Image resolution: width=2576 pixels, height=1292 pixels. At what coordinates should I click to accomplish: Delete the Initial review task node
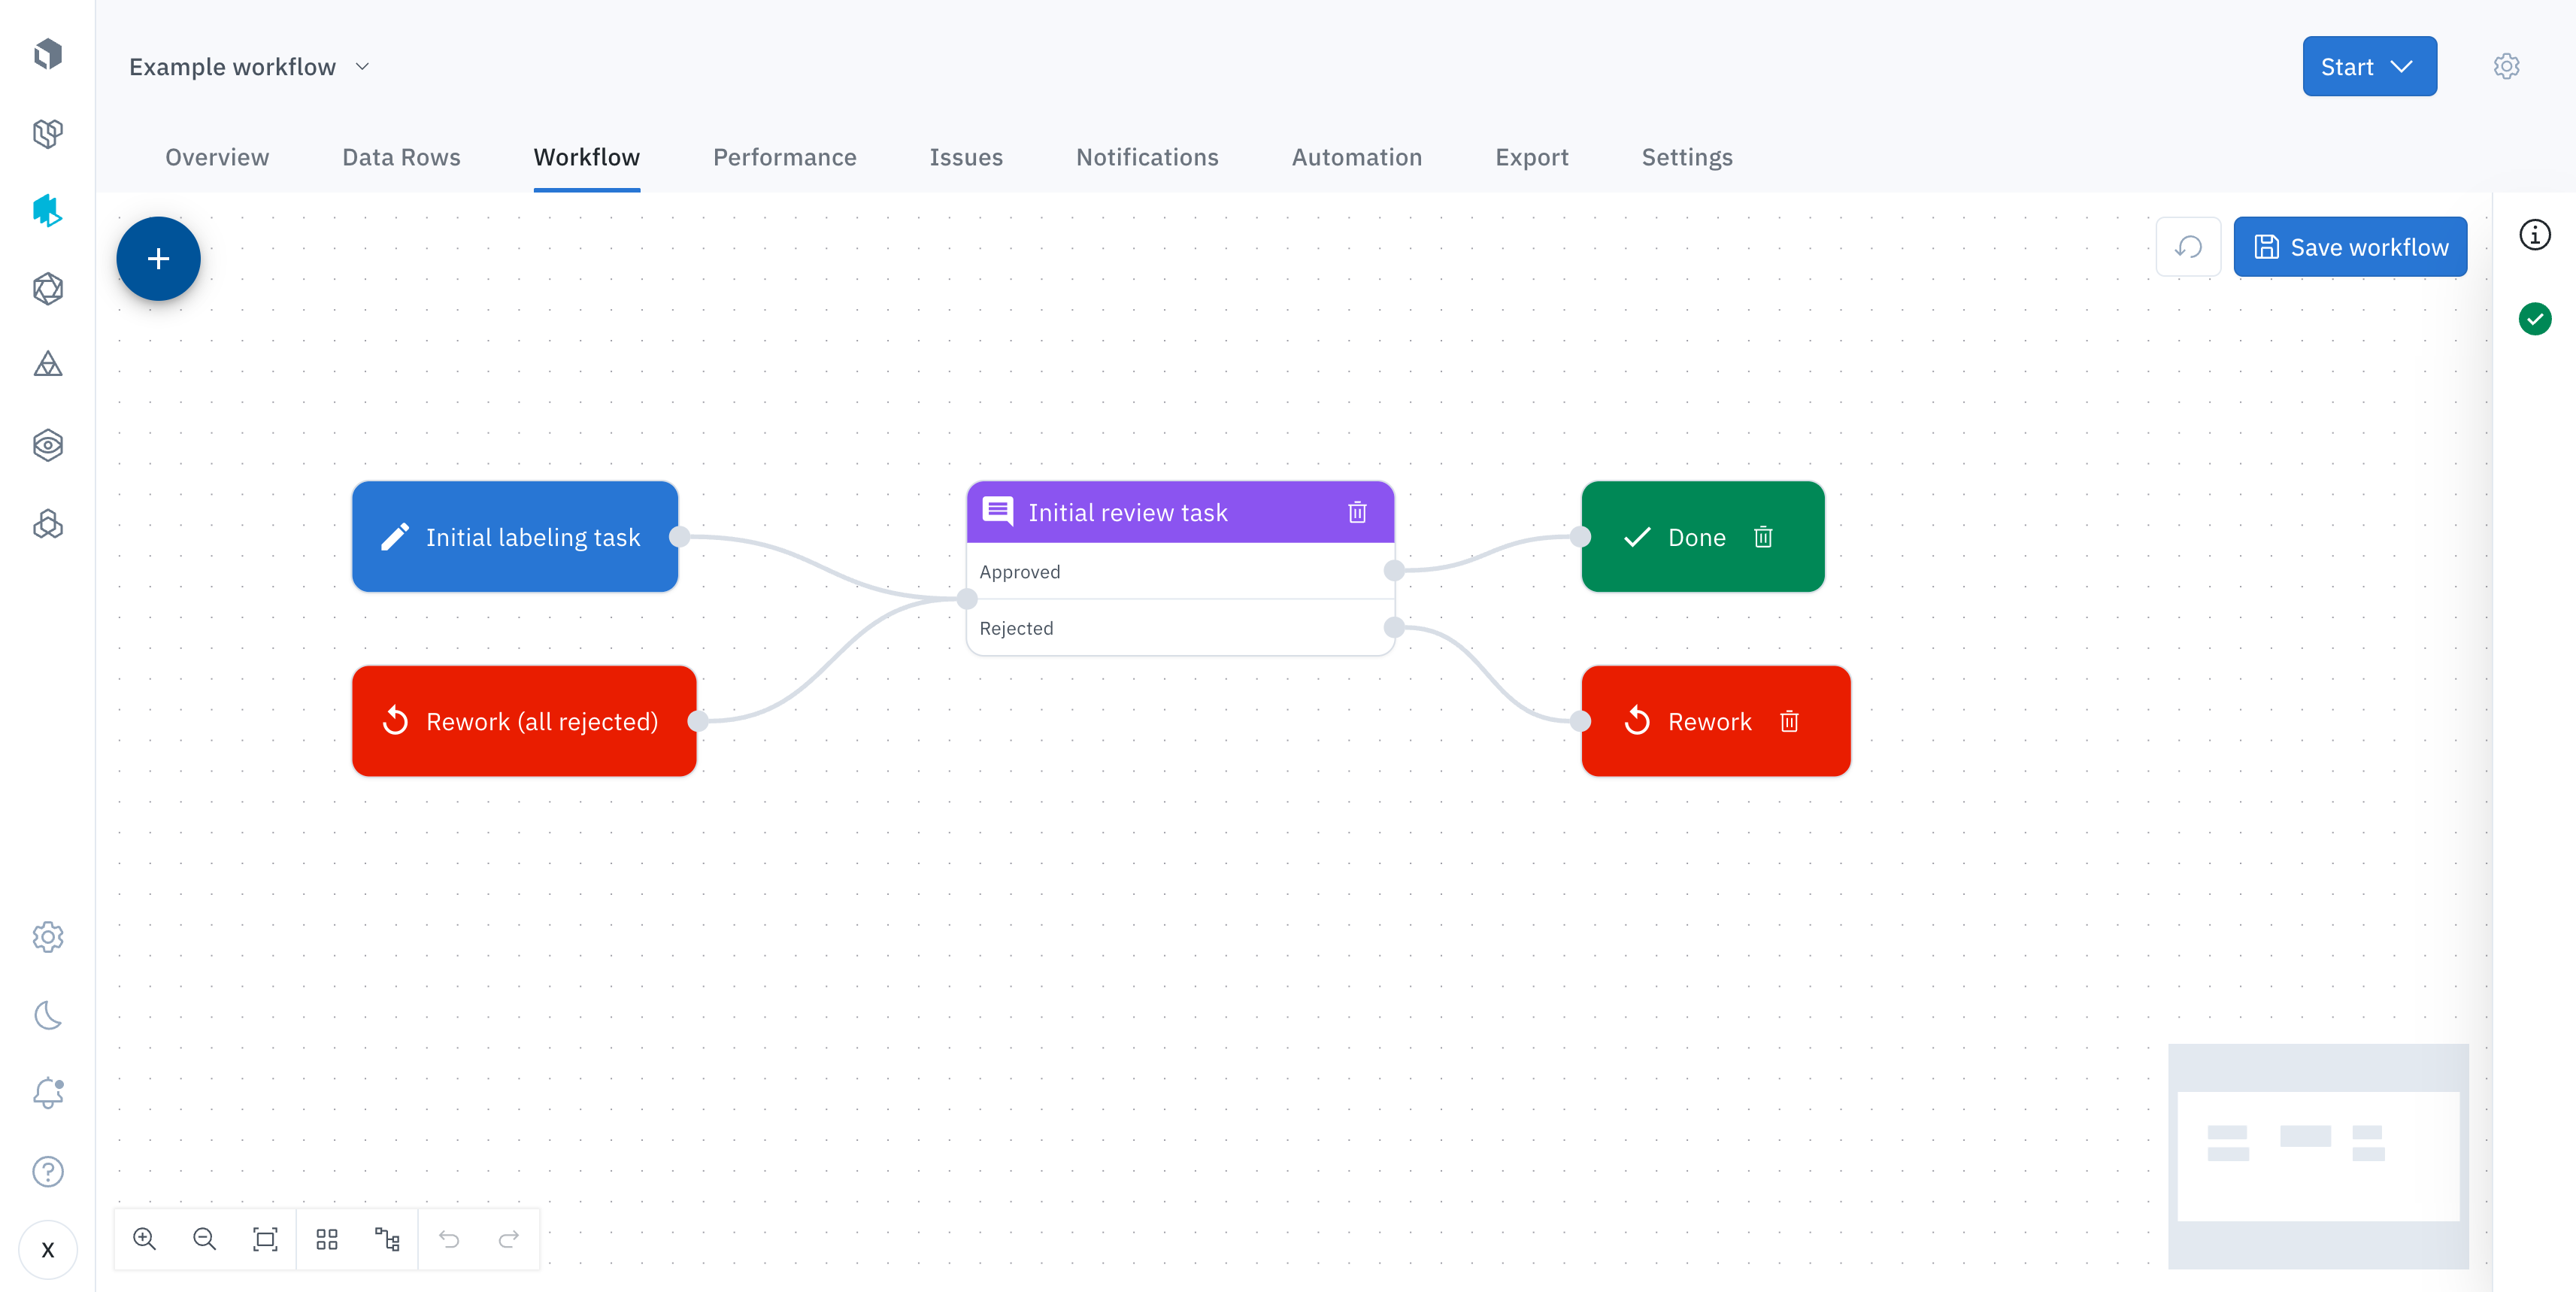pos(1357,513)
